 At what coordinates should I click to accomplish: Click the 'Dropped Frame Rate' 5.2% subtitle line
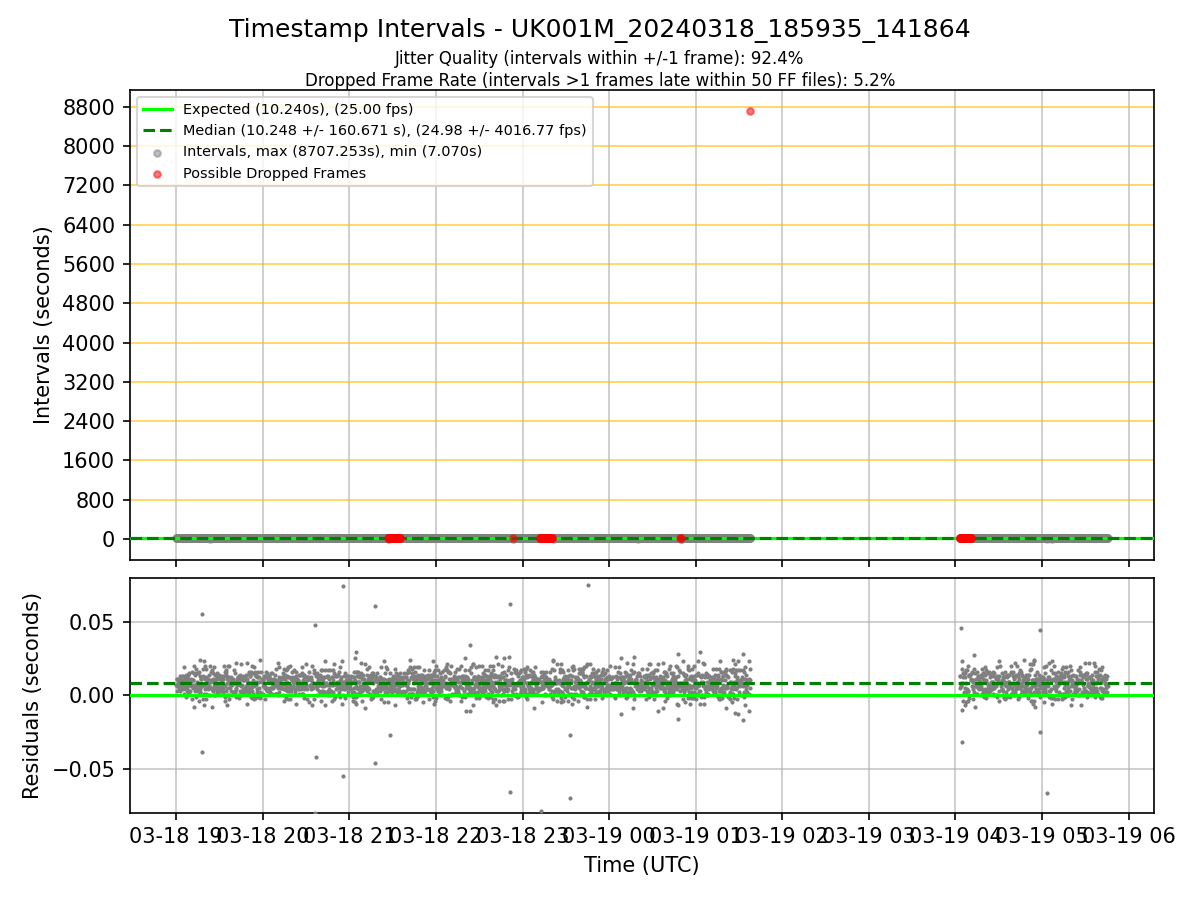tap(599, 80)
